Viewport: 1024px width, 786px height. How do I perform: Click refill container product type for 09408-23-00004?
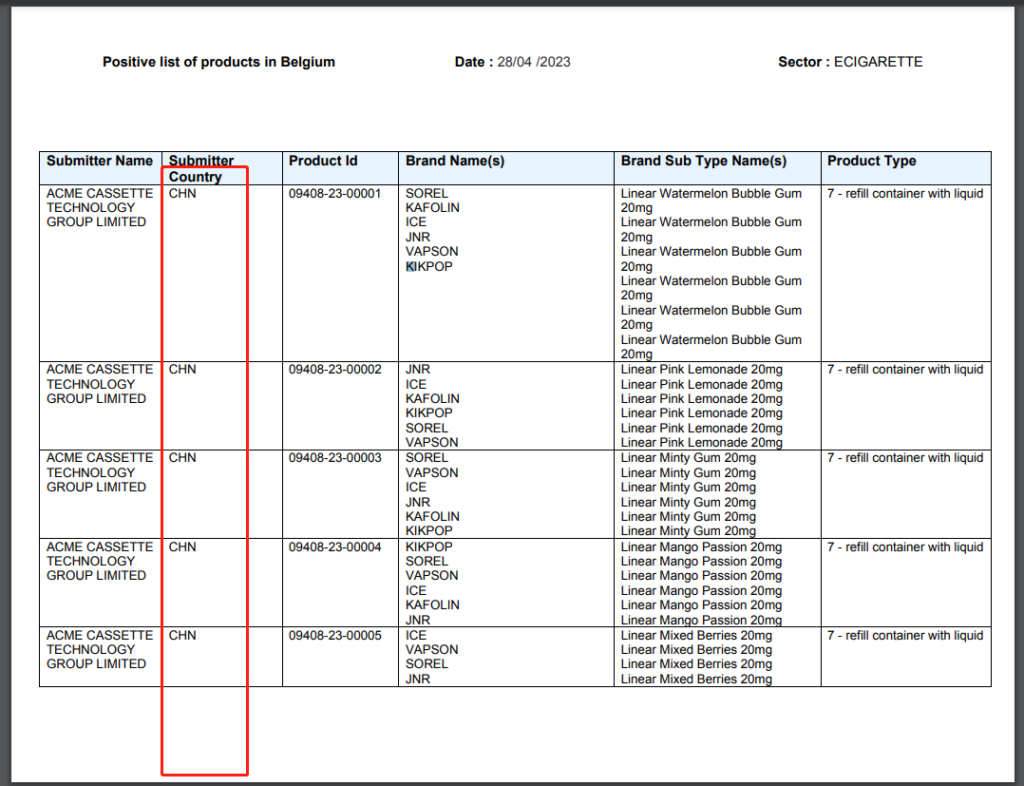(x=905, y=547)
